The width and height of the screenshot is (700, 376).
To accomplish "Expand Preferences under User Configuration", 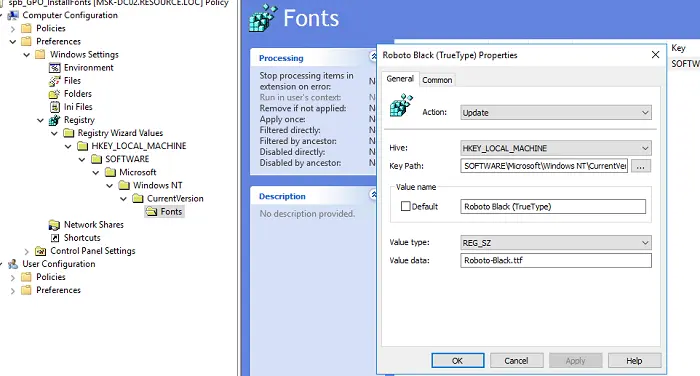I will click(x=13, y=291).
